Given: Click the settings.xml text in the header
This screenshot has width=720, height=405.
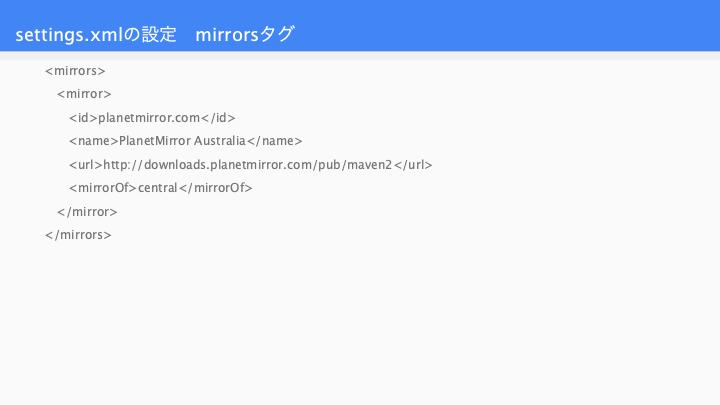Looking at the screenshot, I should coord(69,35).
